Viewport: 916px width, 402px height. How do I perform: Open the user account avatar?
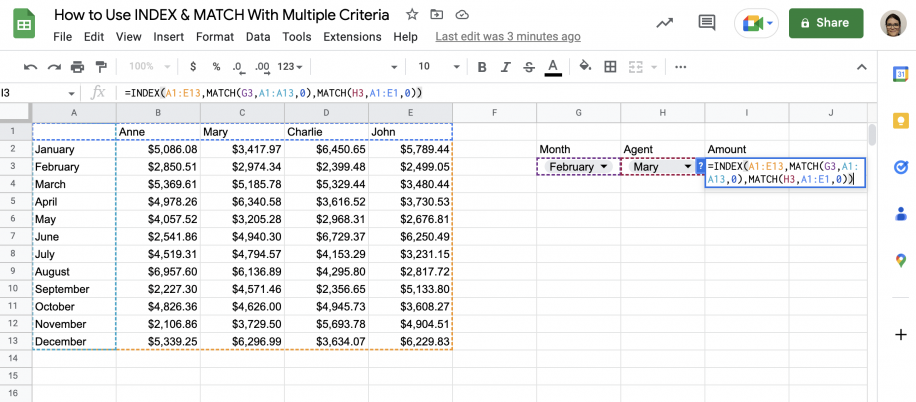tap(893, 23)
